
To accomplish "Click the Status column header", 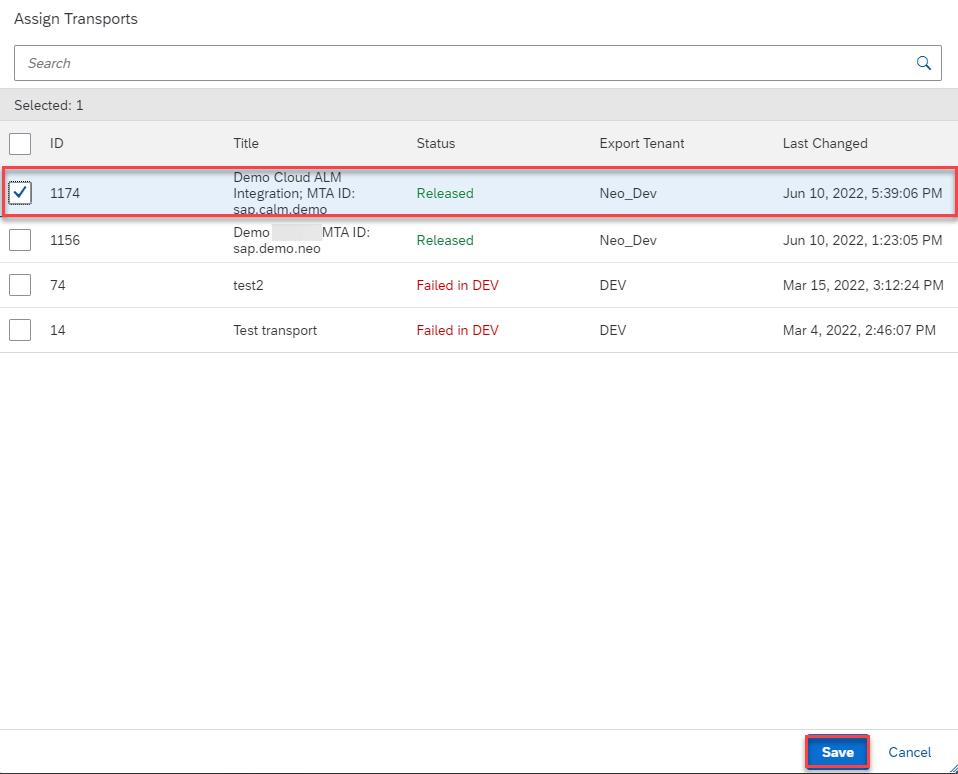I will (436, 144).
